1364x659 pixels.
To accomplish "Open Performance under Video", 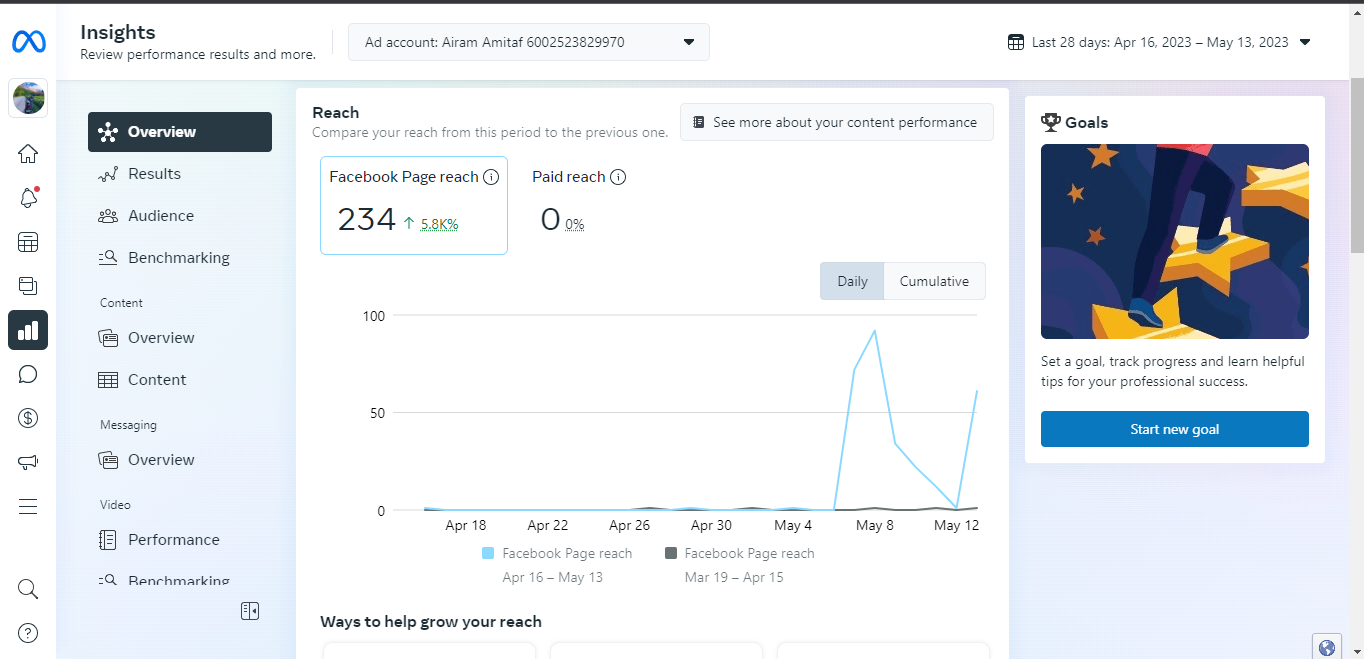I will tap(180, 540).
